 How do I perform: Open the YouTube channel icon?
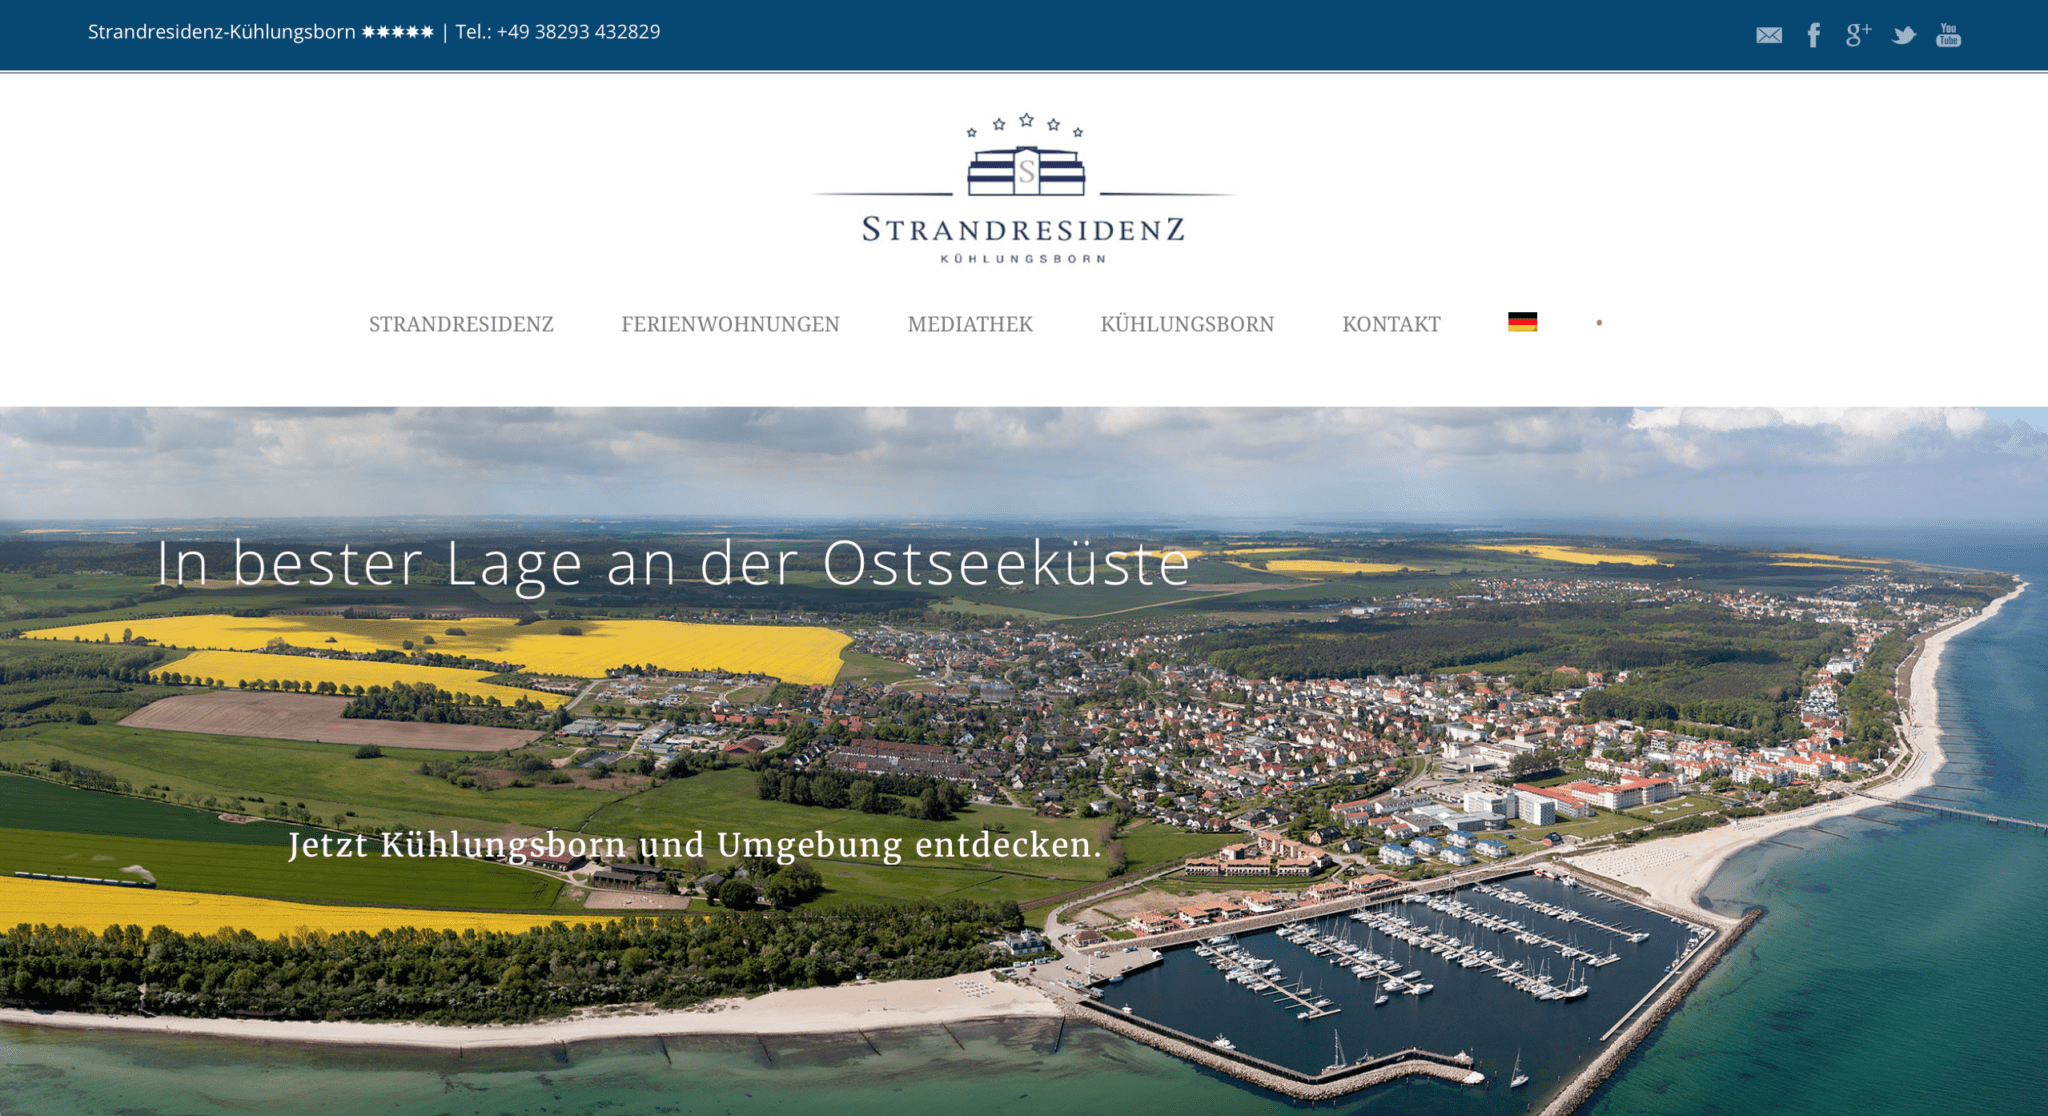[x=1948, y=35]
